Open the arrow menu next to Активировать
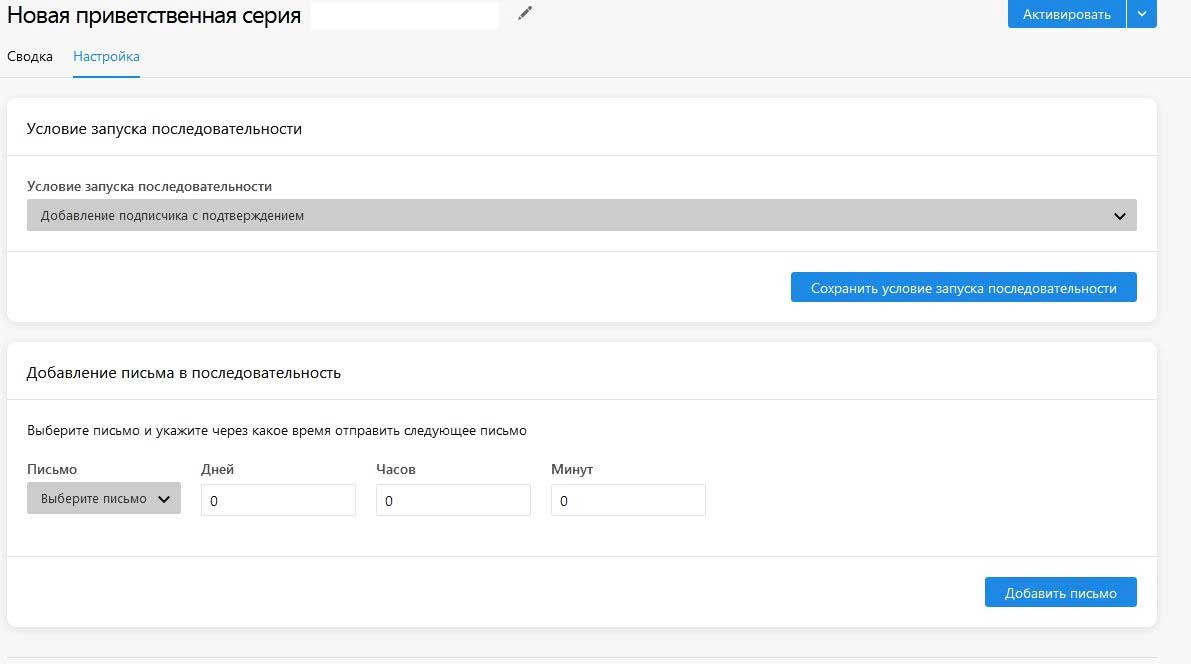The width and height of the screenshot is (1191, 664). tap(1142, 14)
